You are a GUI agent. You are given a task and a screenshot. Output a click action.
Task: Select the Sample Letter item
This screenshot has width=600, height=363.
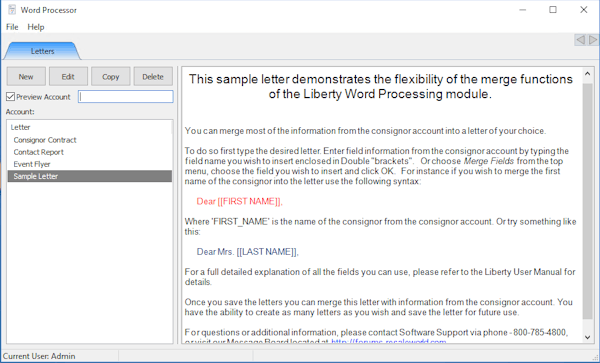pos(90,176)
